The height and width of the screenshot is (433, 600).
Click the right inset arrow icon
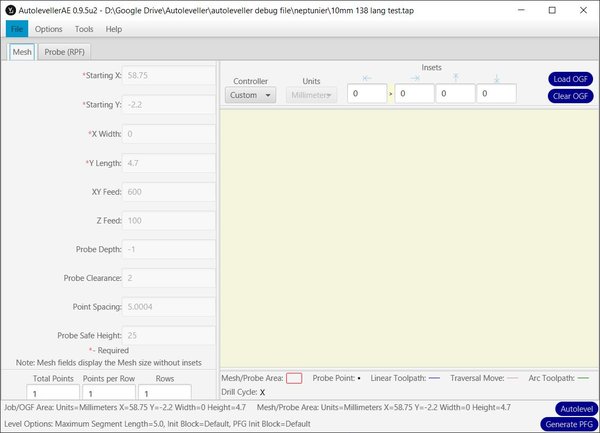415,77
